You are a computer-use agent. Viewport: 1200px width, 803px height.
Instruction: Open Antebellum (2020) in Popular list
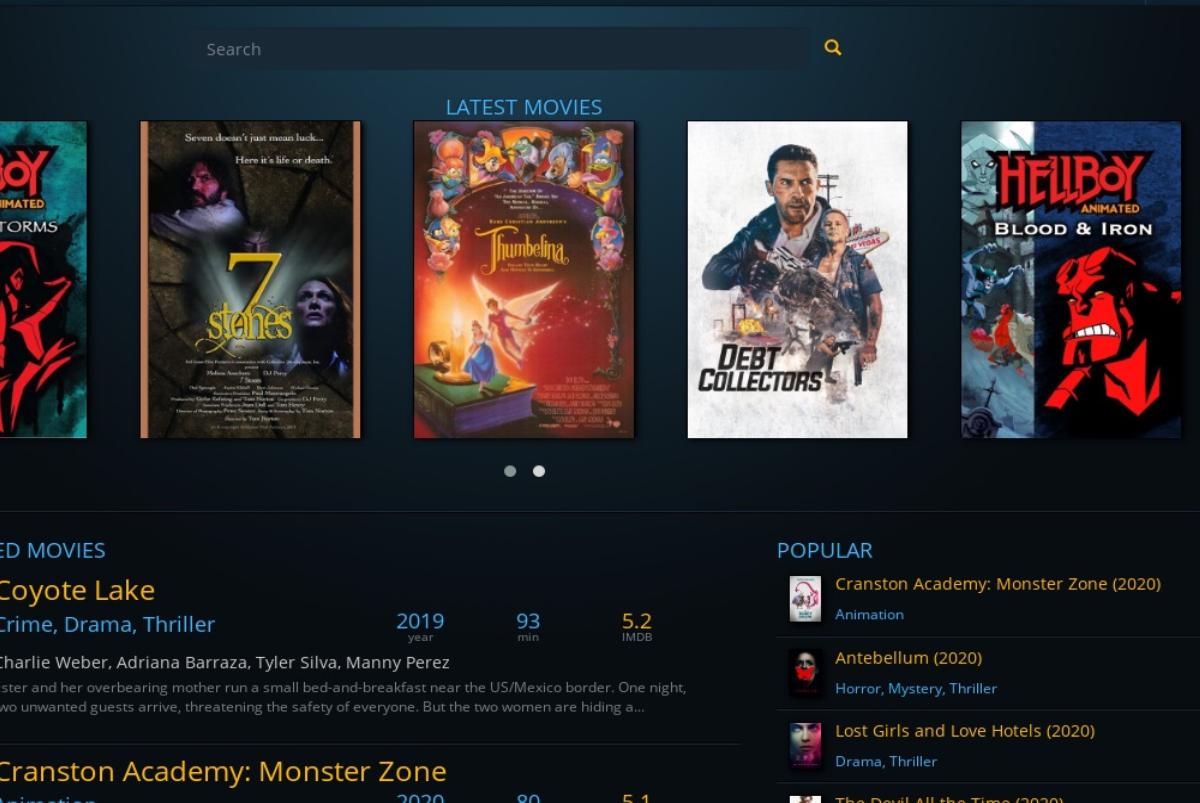click(908, 658)
